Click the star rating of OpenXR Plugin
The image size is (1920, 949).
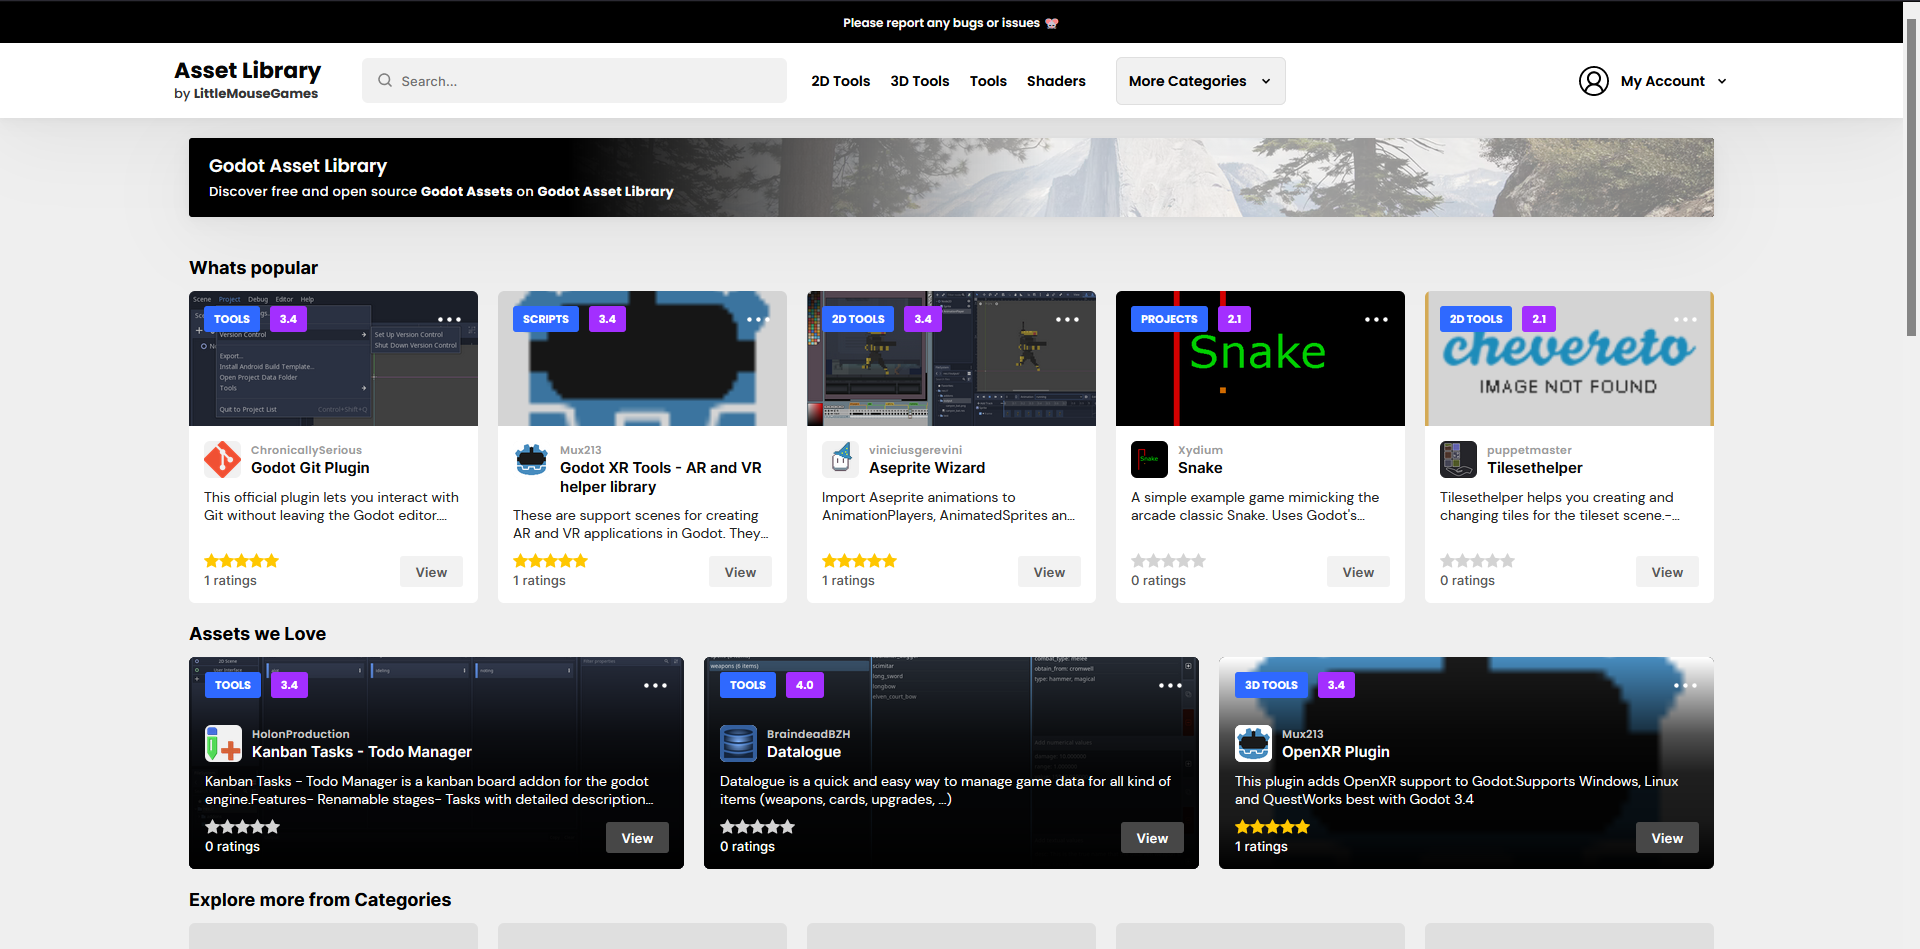click(1272, 827)
